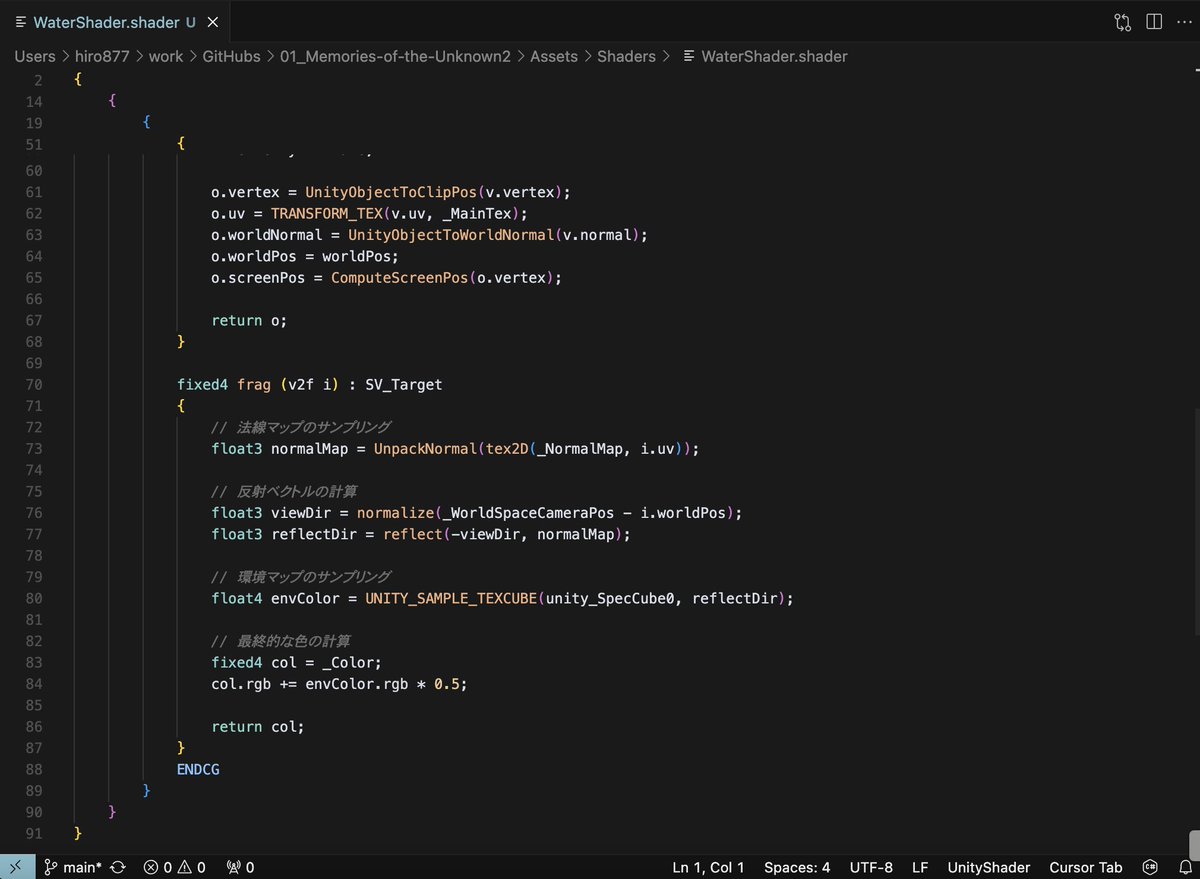Click Shaders breadcrumb folder

click(627, 56)
